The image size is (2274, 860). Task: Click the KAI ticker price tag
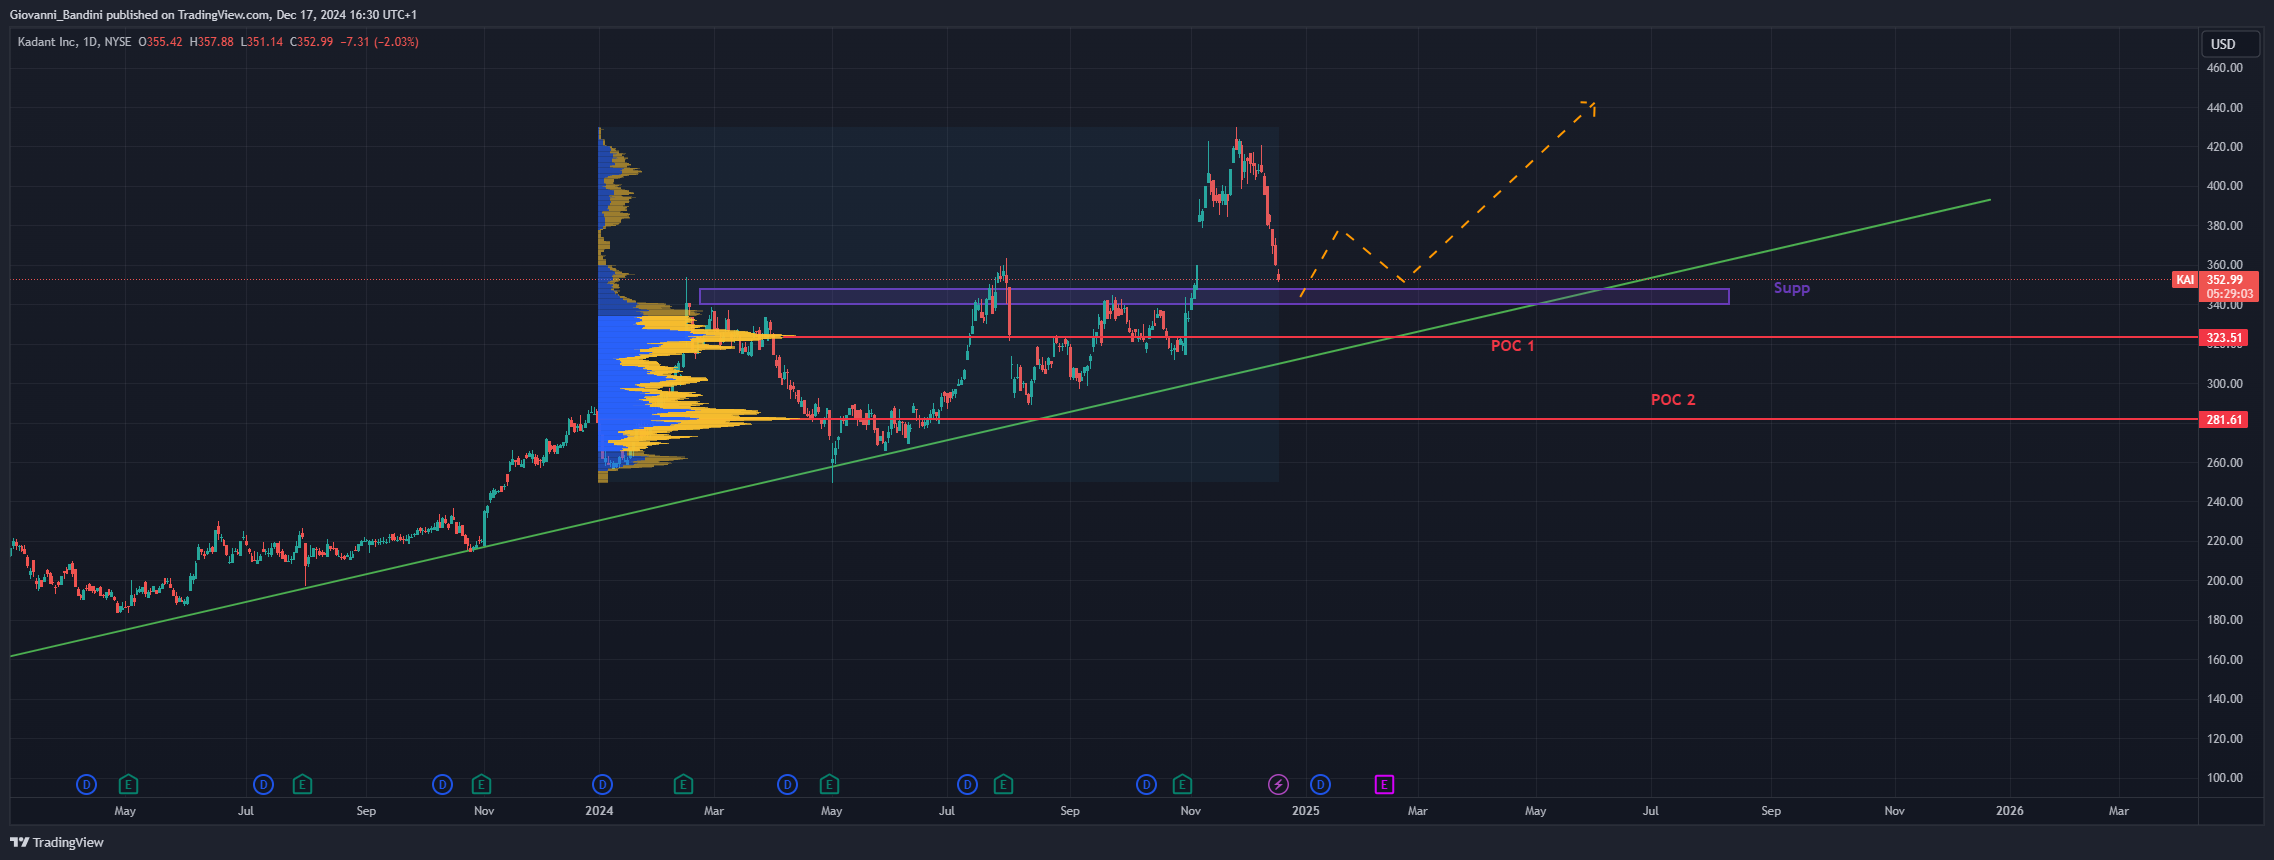point(2185,280)
